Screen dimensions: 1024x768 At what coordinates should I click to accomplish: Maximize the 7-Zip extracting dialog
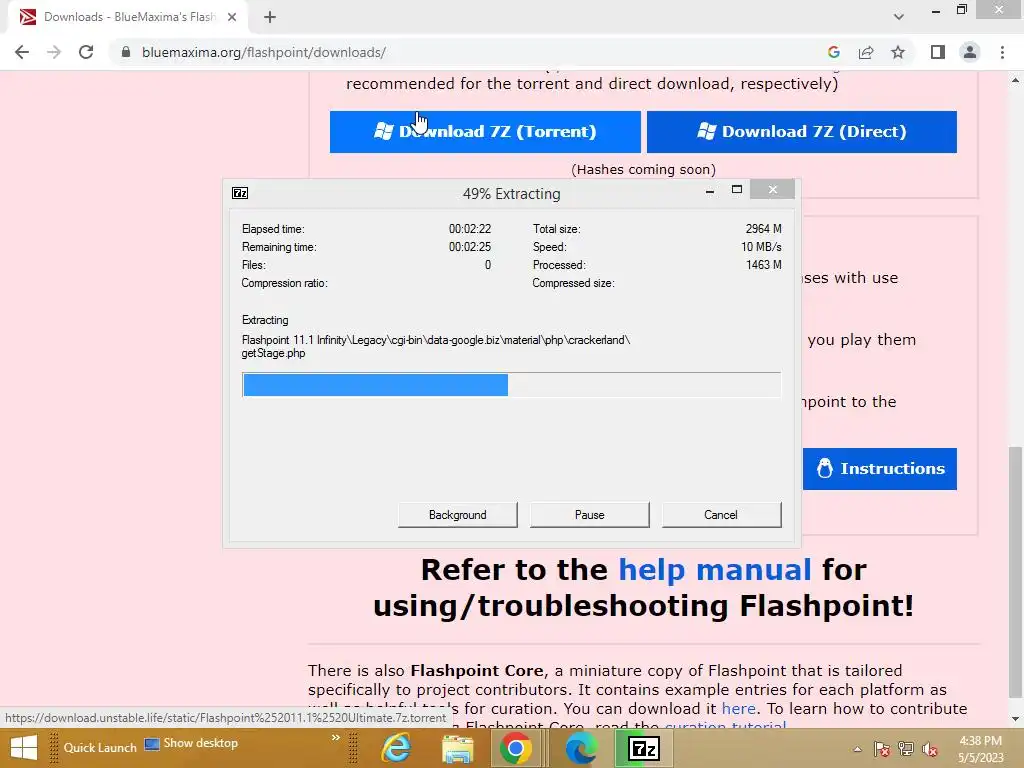(737, 189)
